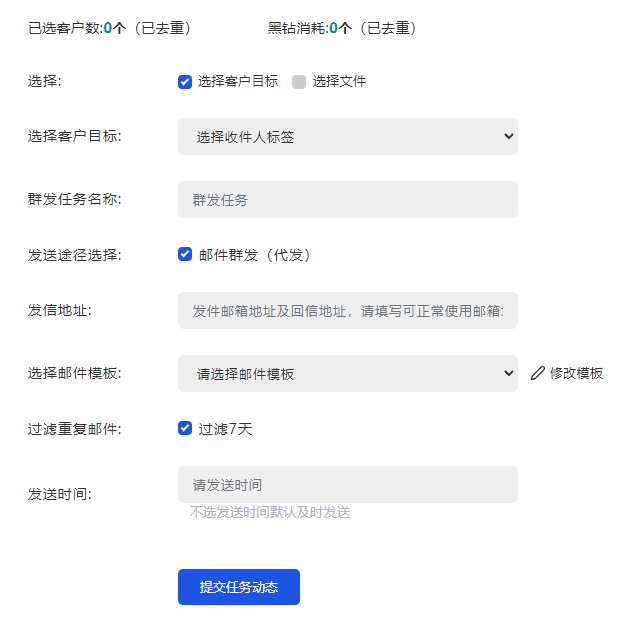Toggle the 选择客户目标 checkbox
Image resolution: width=618 pixels, height=625 pixels.
[x=185, y=82]
